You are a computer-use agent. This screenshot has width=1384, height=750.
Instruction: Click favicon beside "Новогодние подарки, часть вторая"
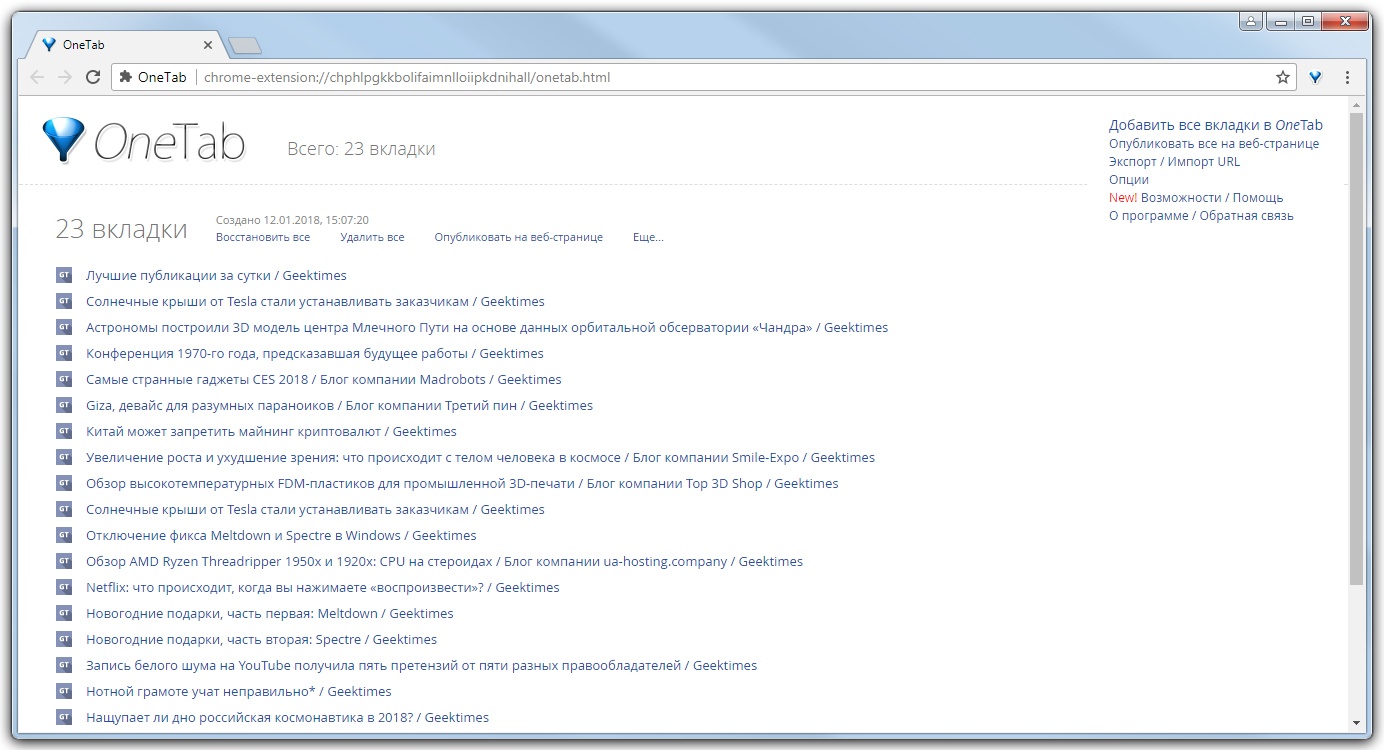click(64, 639)
